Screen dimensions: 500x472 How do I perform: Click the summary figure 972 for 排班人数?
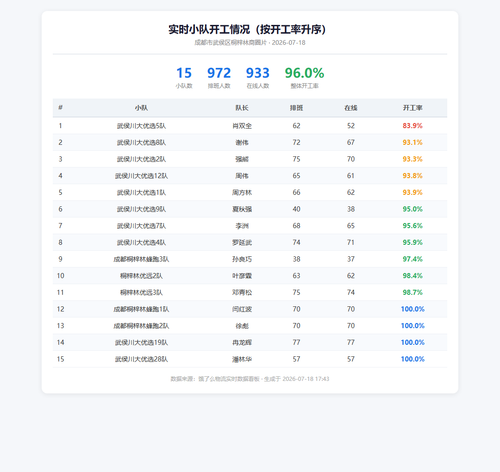219,73
